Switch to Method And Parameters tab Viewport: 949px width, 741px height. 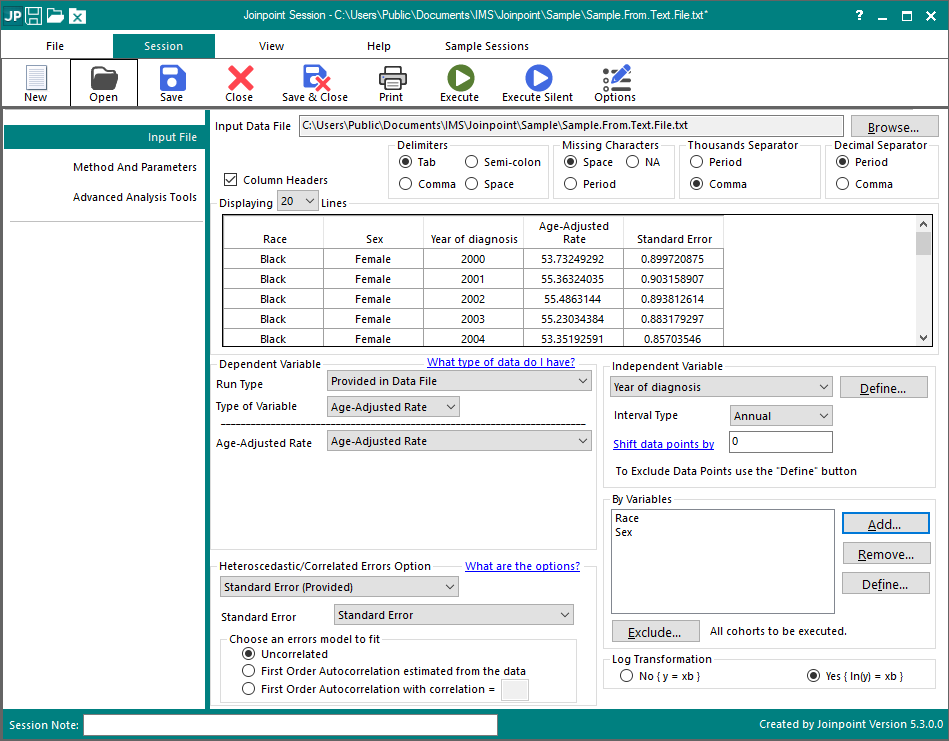pyautogui.click(x=135, y=167)
